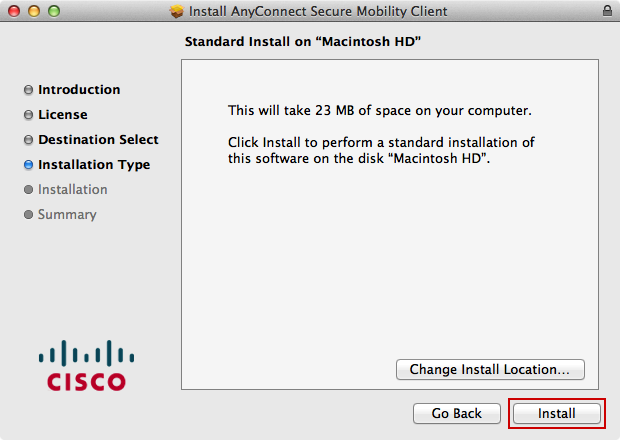Select the Introduction step label
This screenshot has width=620, height=440.
pos(79,90)
